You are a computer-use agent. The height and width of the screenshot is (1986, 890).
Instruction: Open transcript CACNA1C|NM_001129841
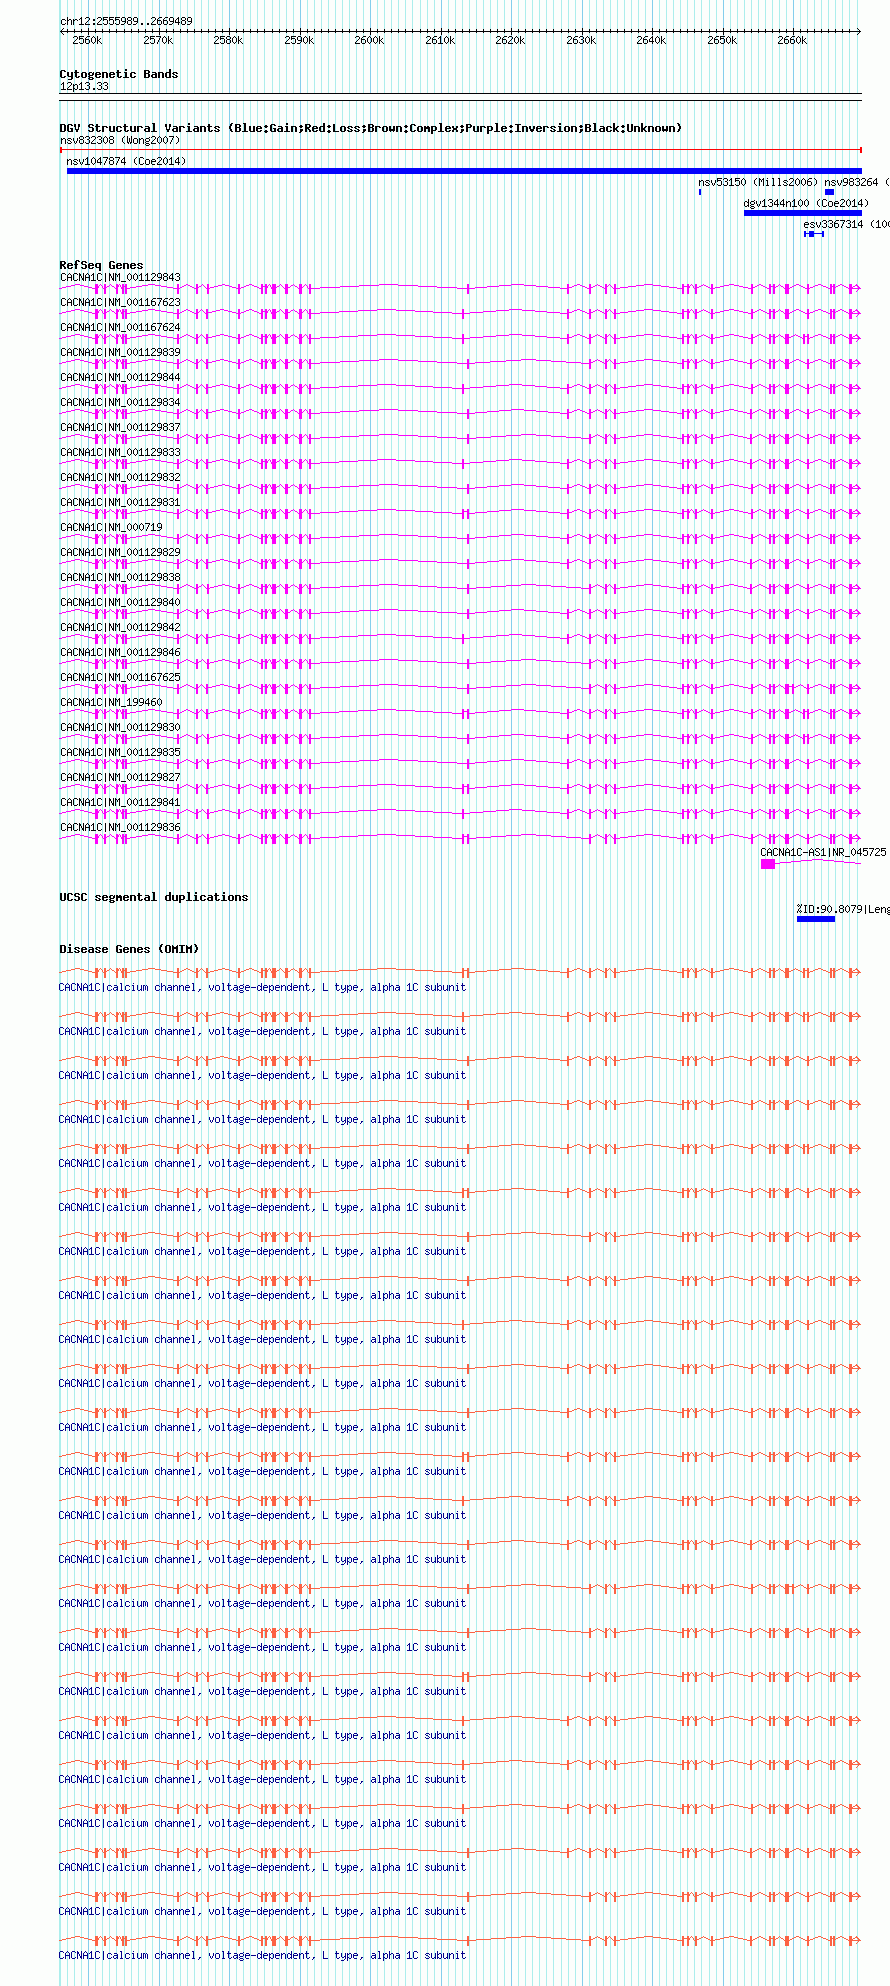point(120,803)
